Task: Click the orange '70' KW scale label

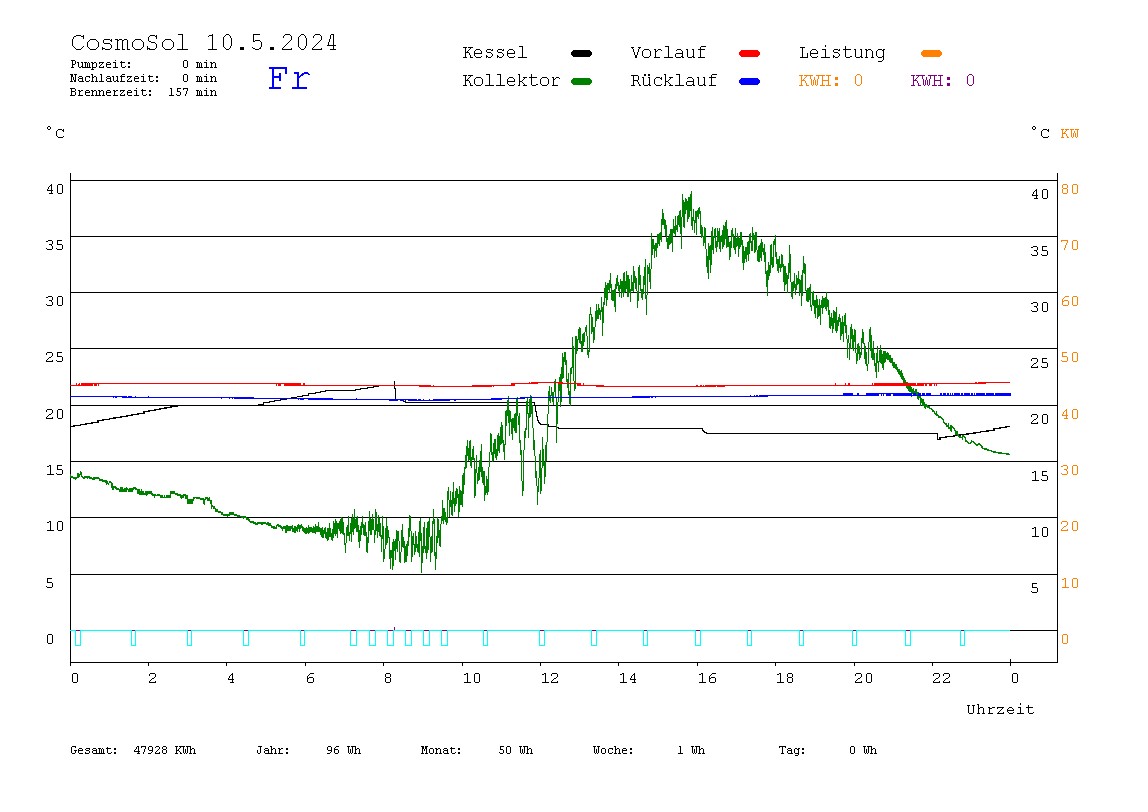Action: click(1070, 245)
